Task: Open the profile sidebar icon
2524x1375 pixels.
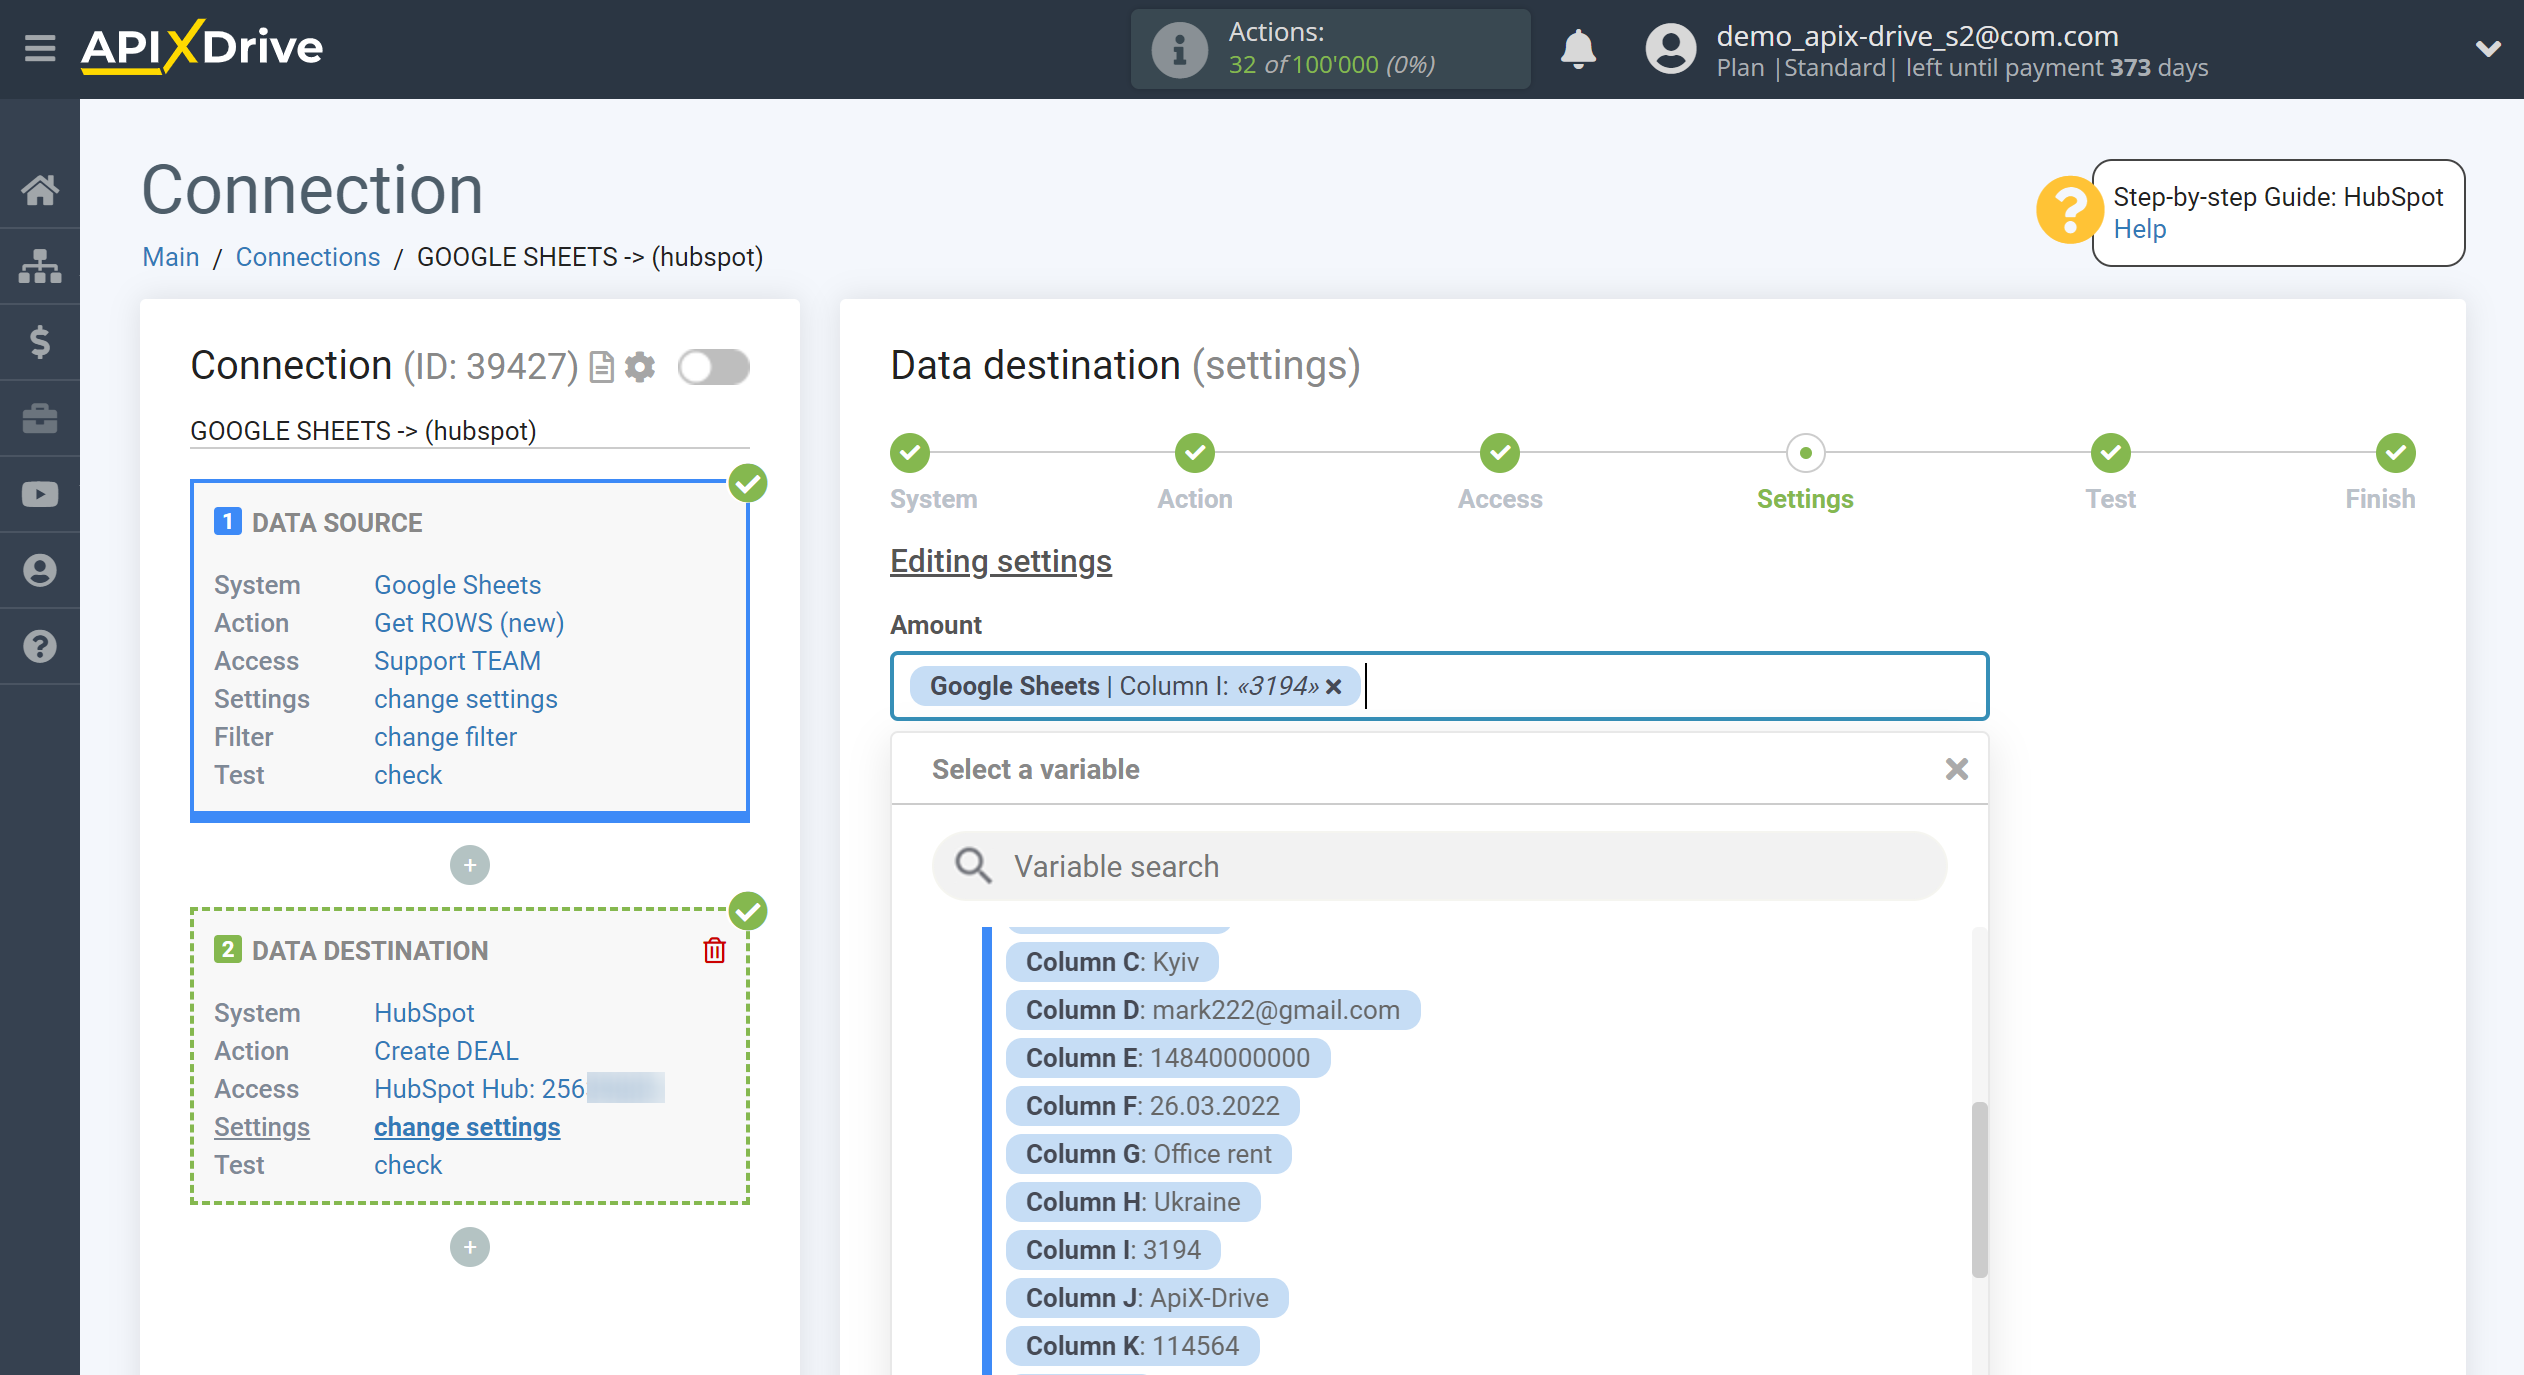Action: [40, 570]
